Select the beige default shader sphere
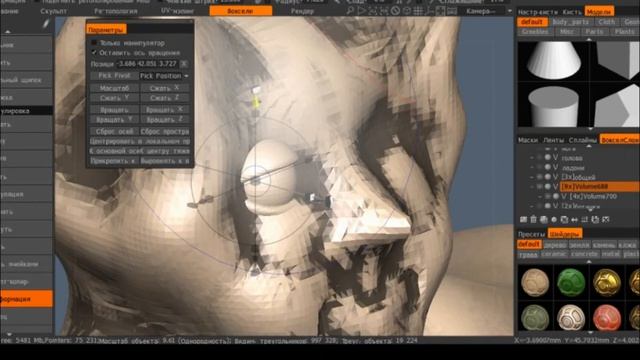 [x=535, y=282]
